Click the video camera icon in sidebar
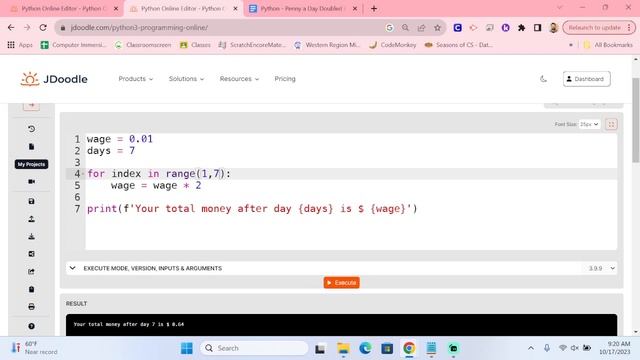Image resolution: width=640 pixels, height=360 pixels. click(x=31, y=182)
